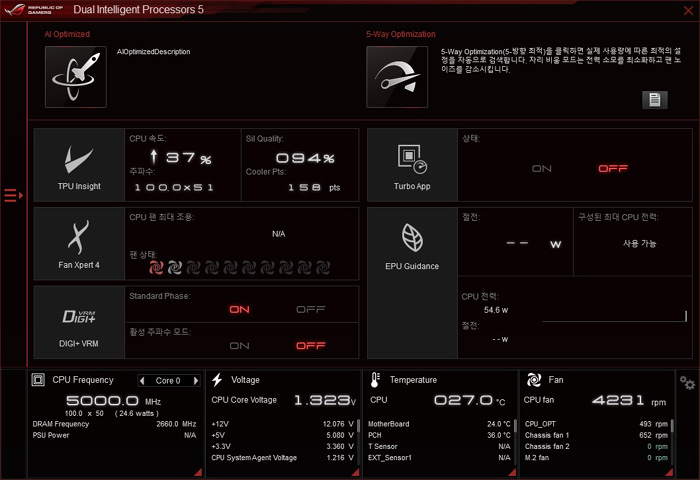Open the Turbo App panel
Image resolution: width=700 pixels, height=480 pixels.
coord(412,165)
